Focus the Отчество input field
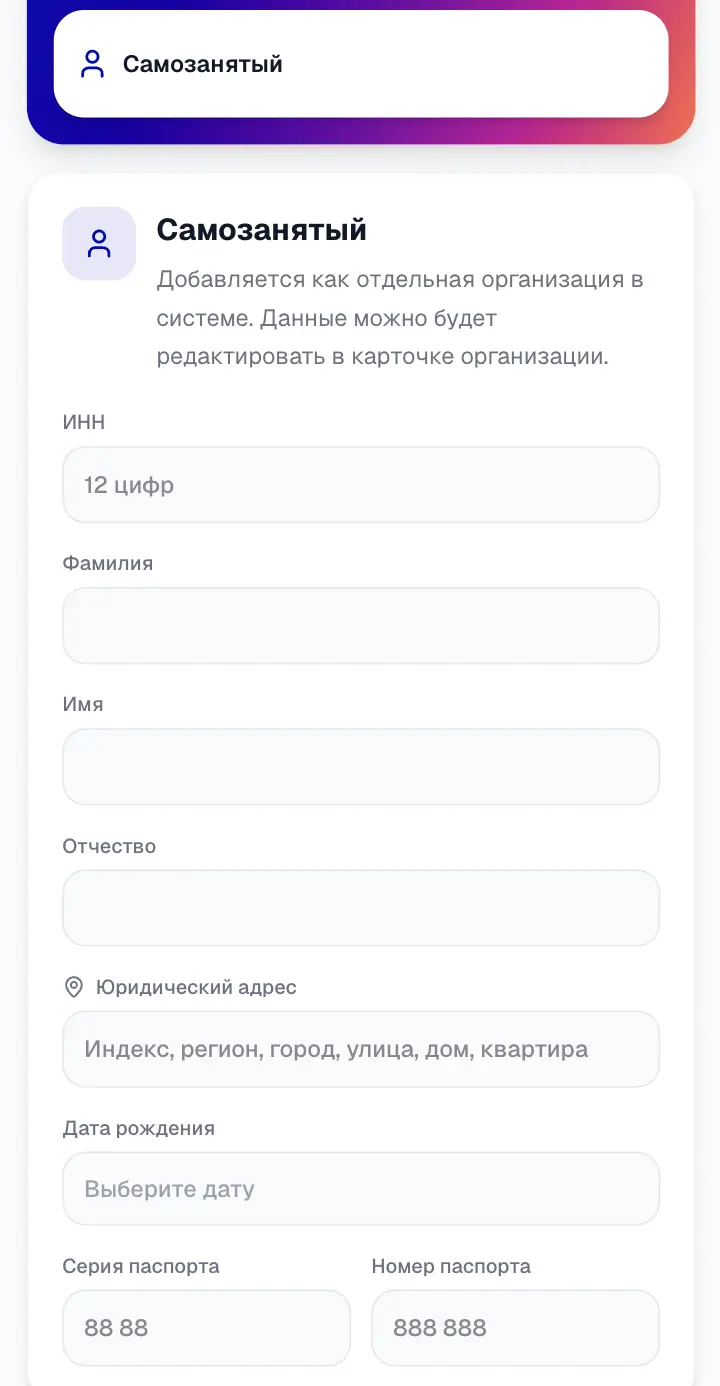The width and height of the screenshot is (720, 1386). pos(361,908)
